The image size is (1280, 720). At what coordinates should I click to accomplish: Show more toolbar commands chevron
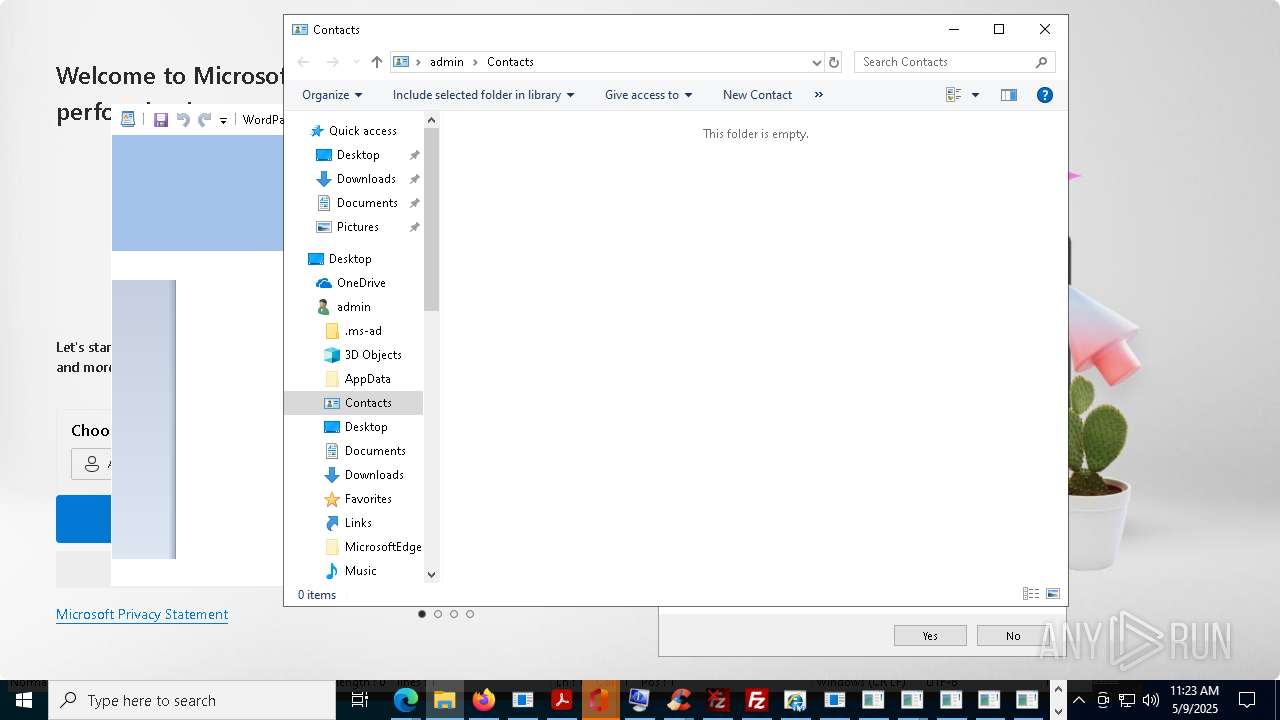(x=819, y=95)
